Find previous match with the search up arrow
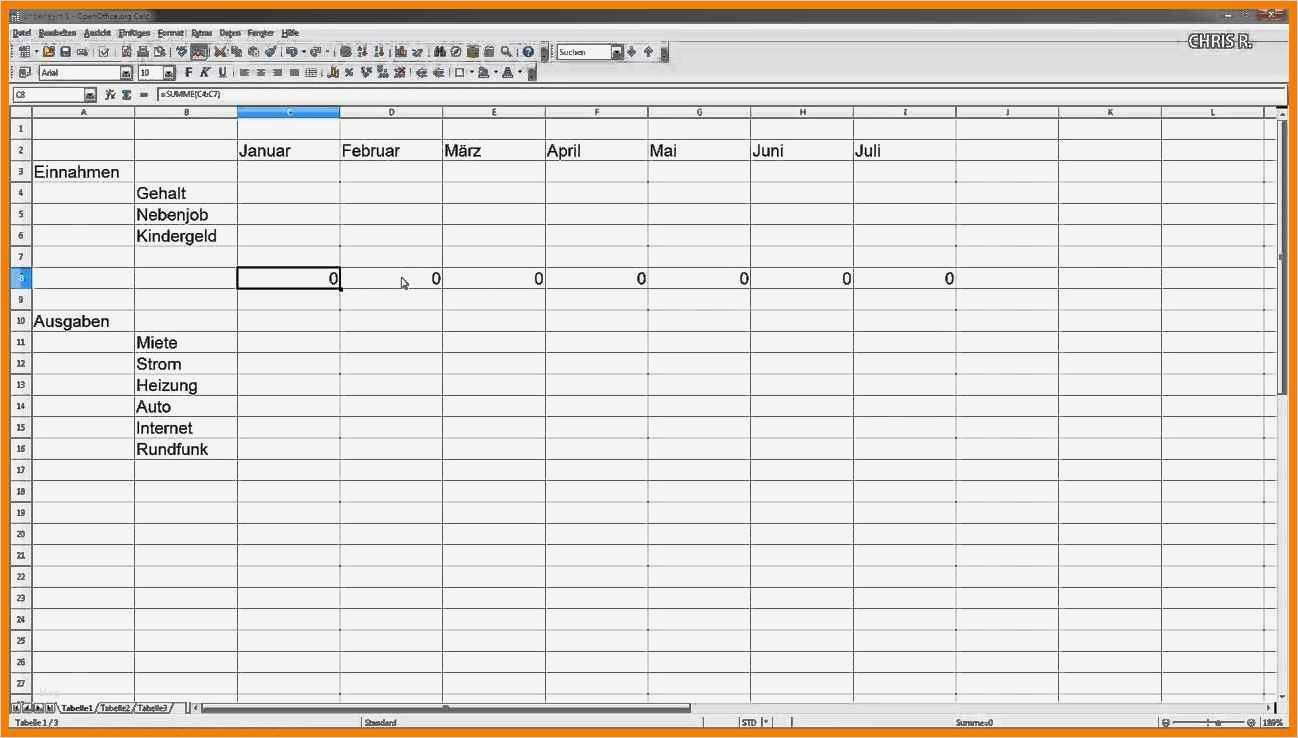The image size is (1298, 738). click(x=648, y=52)
